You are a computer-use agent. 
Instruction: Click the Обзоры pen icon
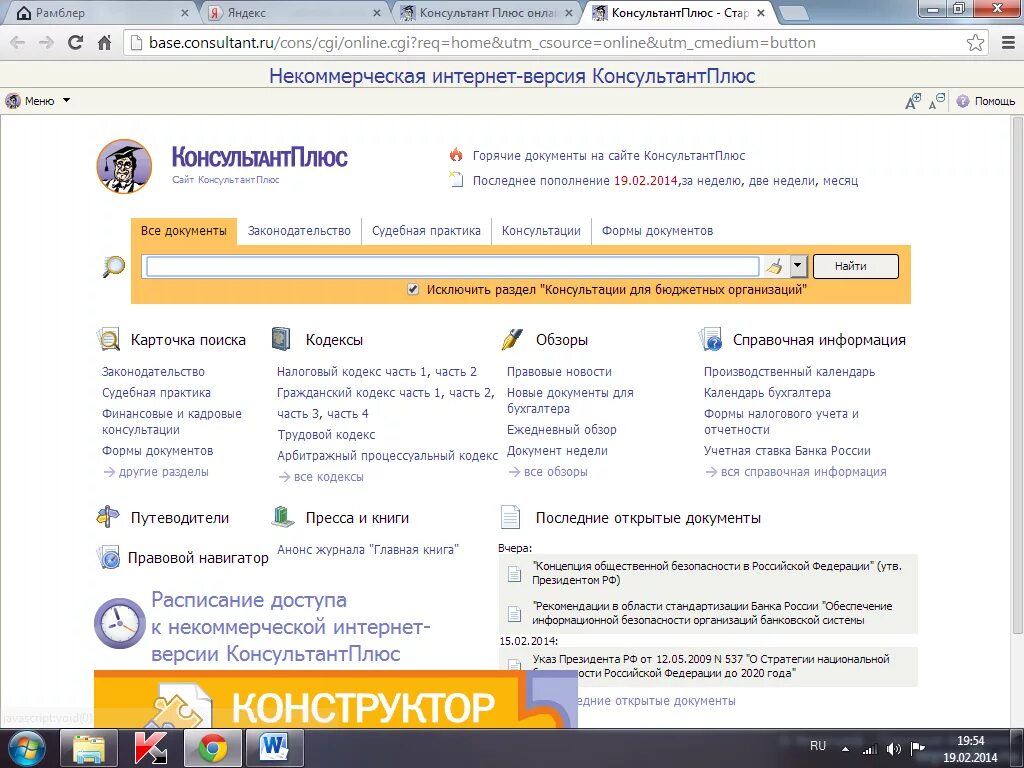512,339
